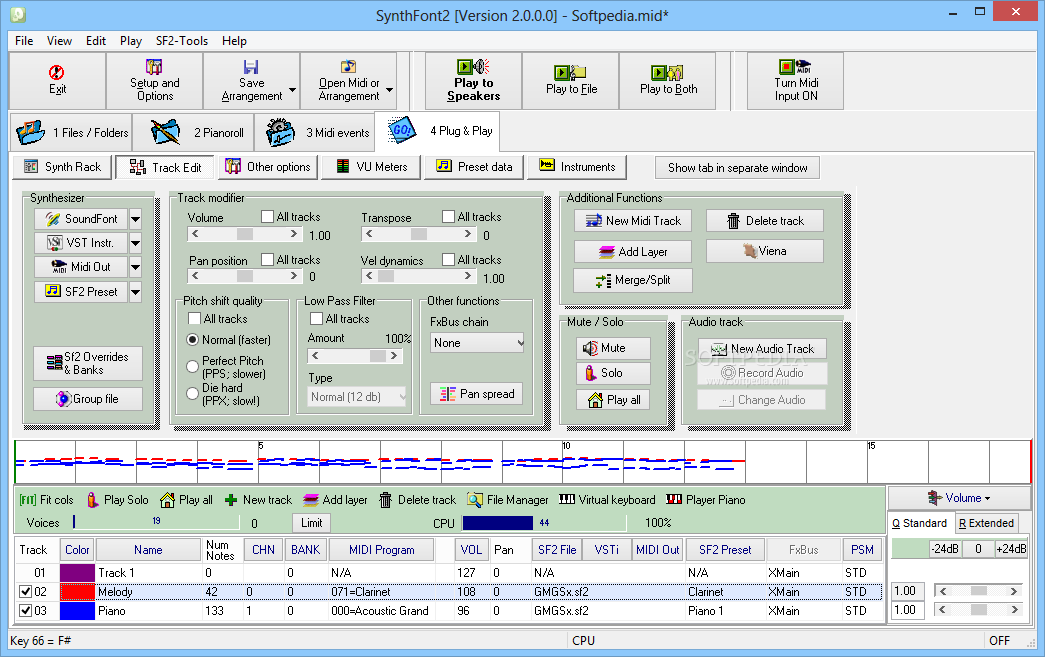Open File Manager from track toolbar

click(x=508, y=500)
